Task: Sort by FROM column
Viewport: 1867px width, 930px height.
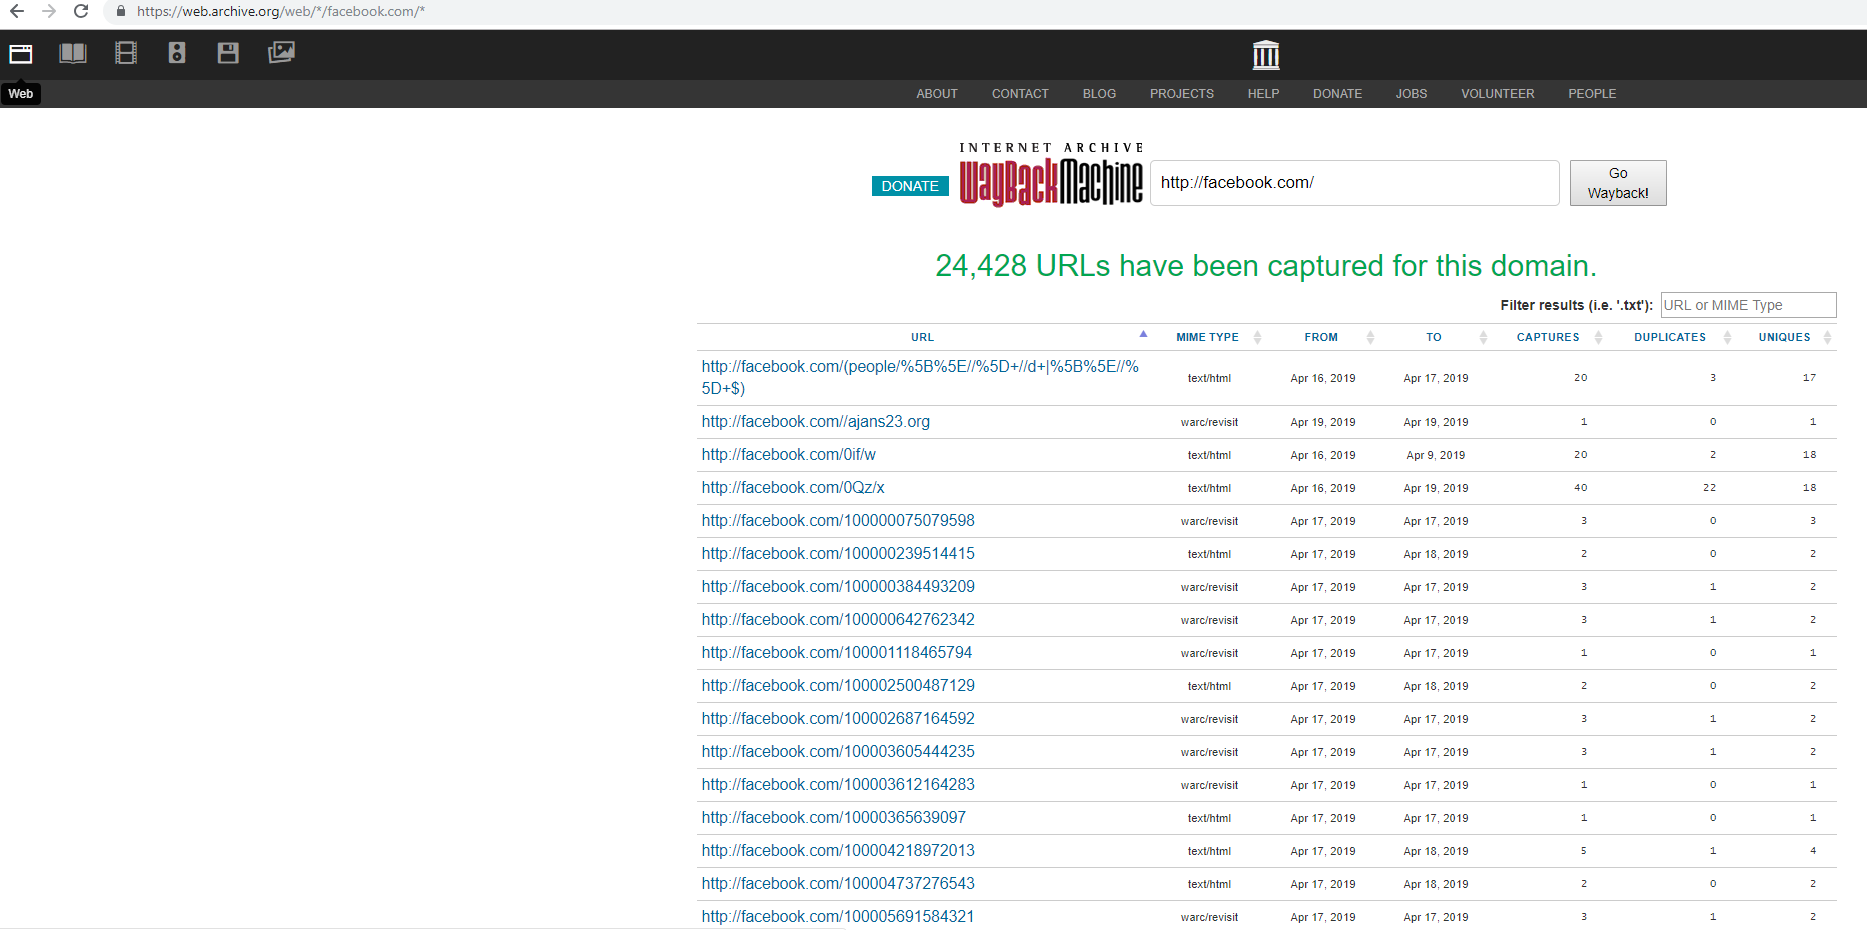Action: [x=1320, y=337]
